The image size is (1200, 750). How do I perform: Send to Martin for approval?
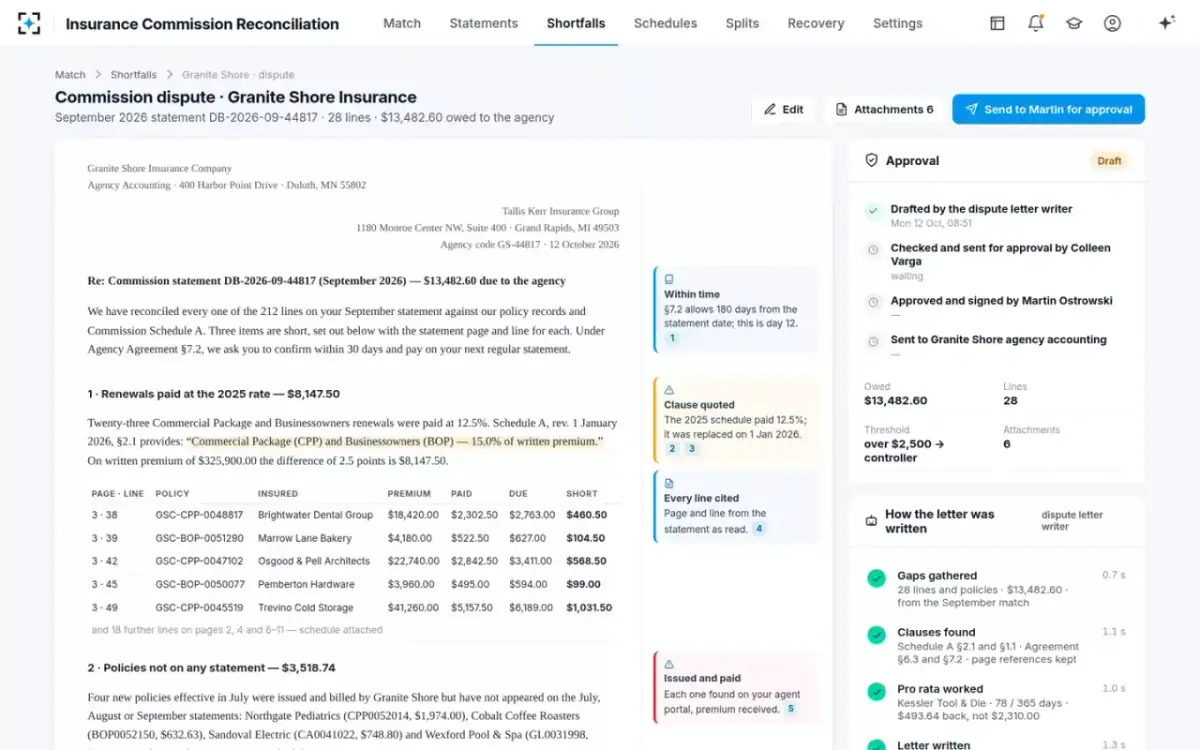coord(1048,109)
